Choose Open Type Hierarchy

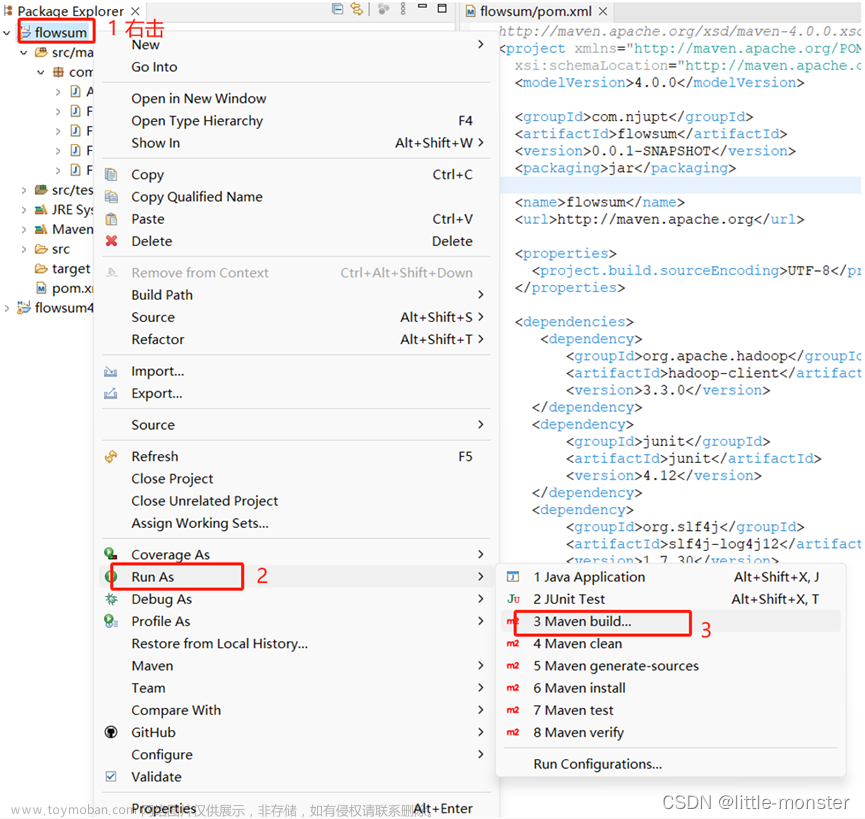pyautogui.click(x=296, y=120)
